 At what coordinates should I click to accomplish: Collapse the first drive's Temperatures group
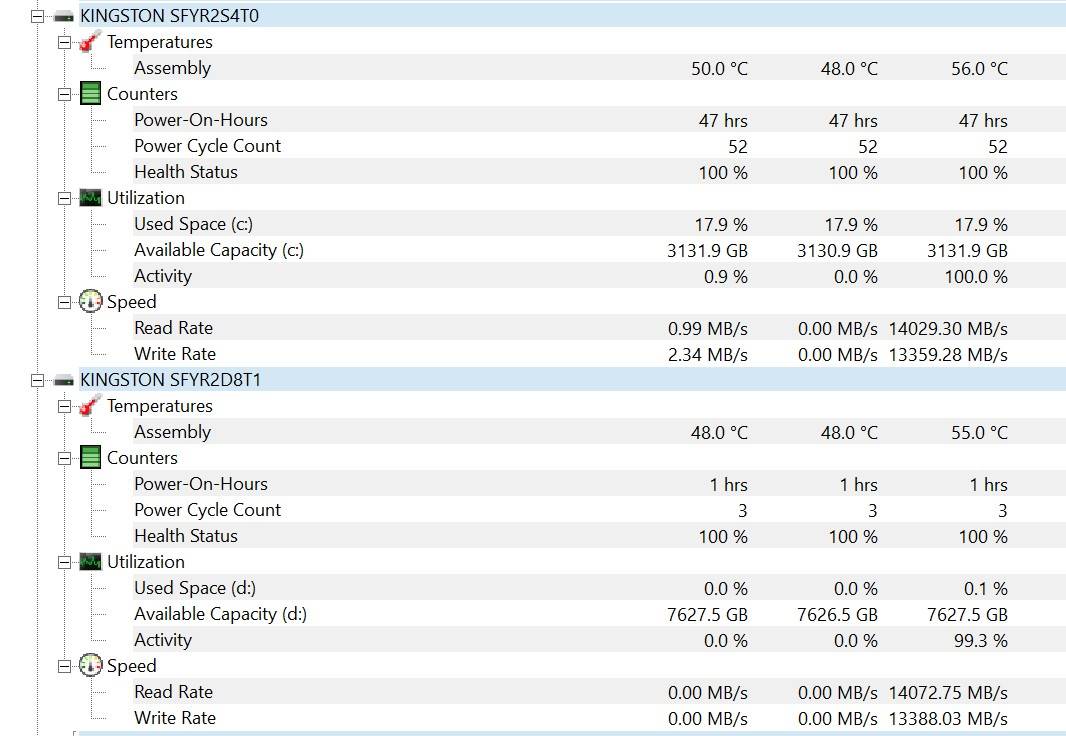point(64,42)
